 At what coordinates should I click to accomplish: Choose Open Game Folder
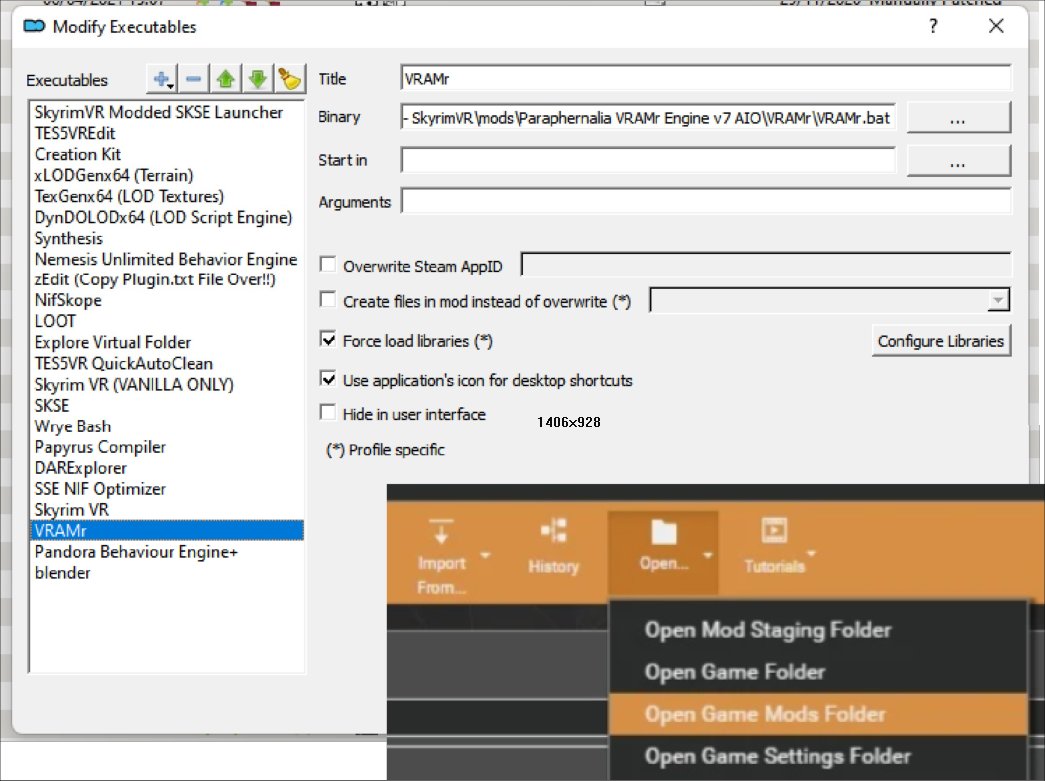[x=818, y=672]
